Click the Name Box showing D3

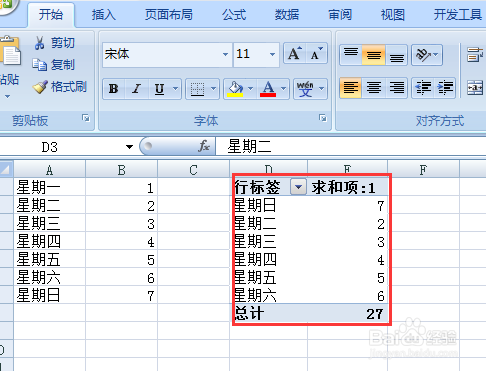pos(62,147)
